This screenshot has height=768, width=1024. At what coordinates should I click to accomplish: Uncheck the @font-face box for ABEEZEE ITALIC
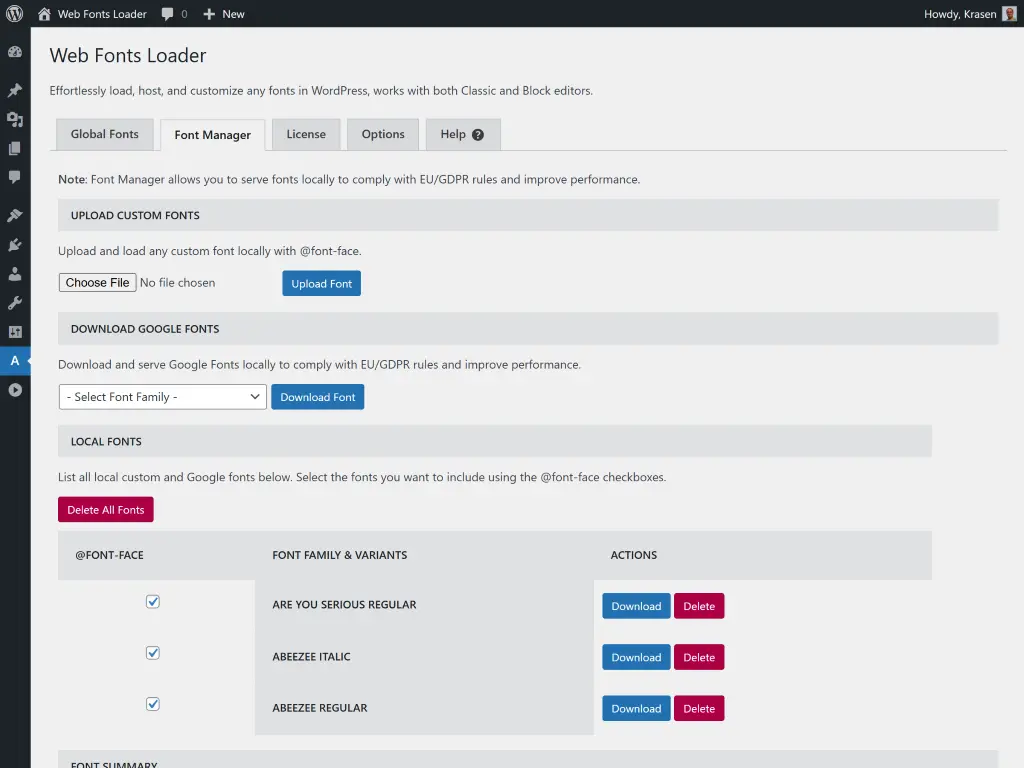click(x=153, y=652)
